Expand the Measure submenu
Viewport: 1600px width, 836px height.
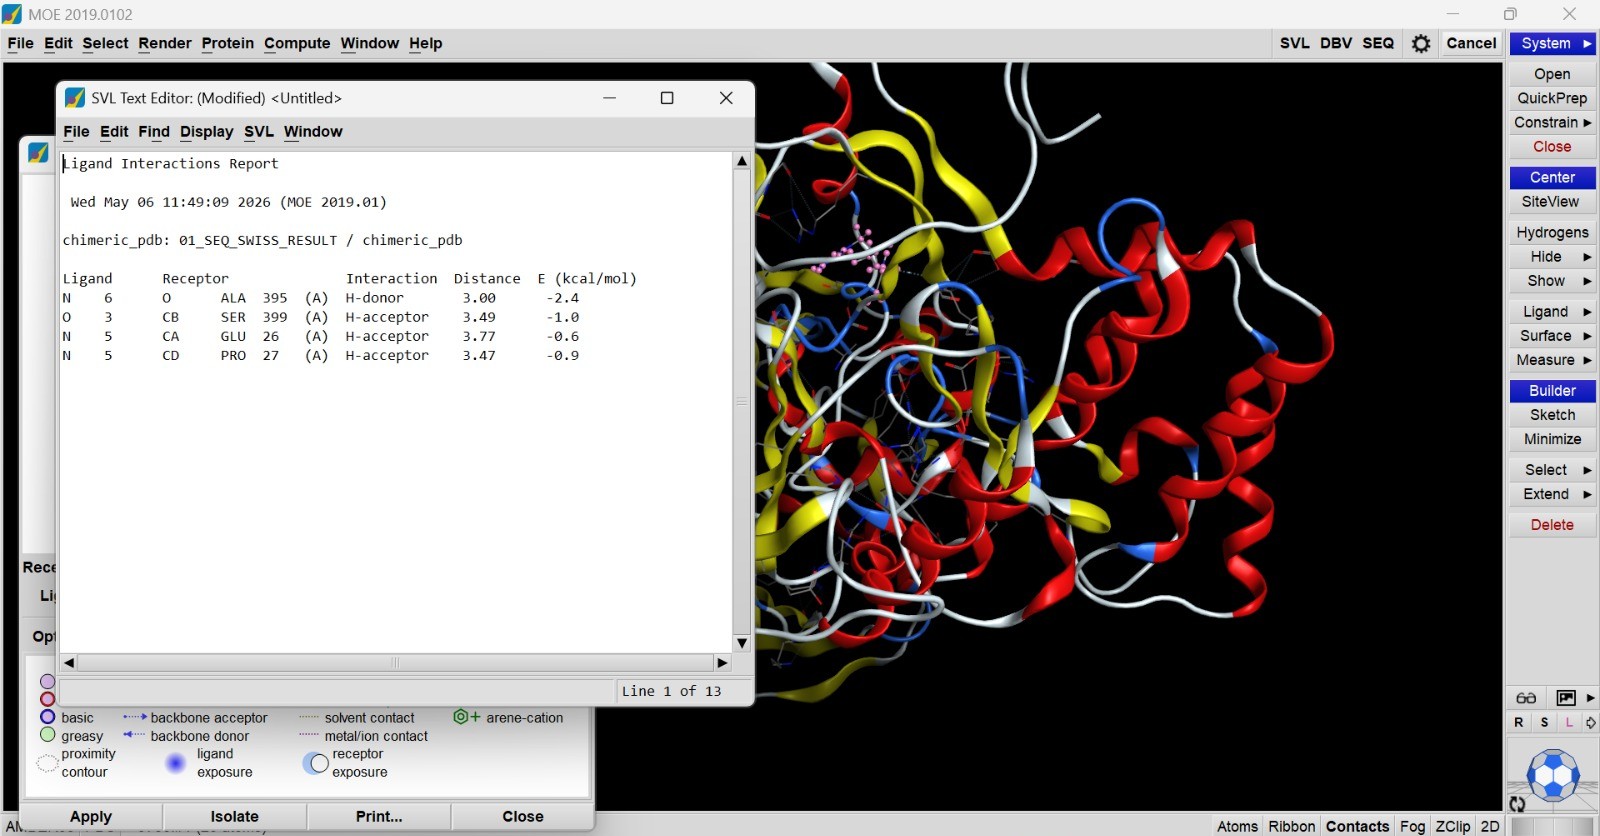click(x=1553, y=359)
